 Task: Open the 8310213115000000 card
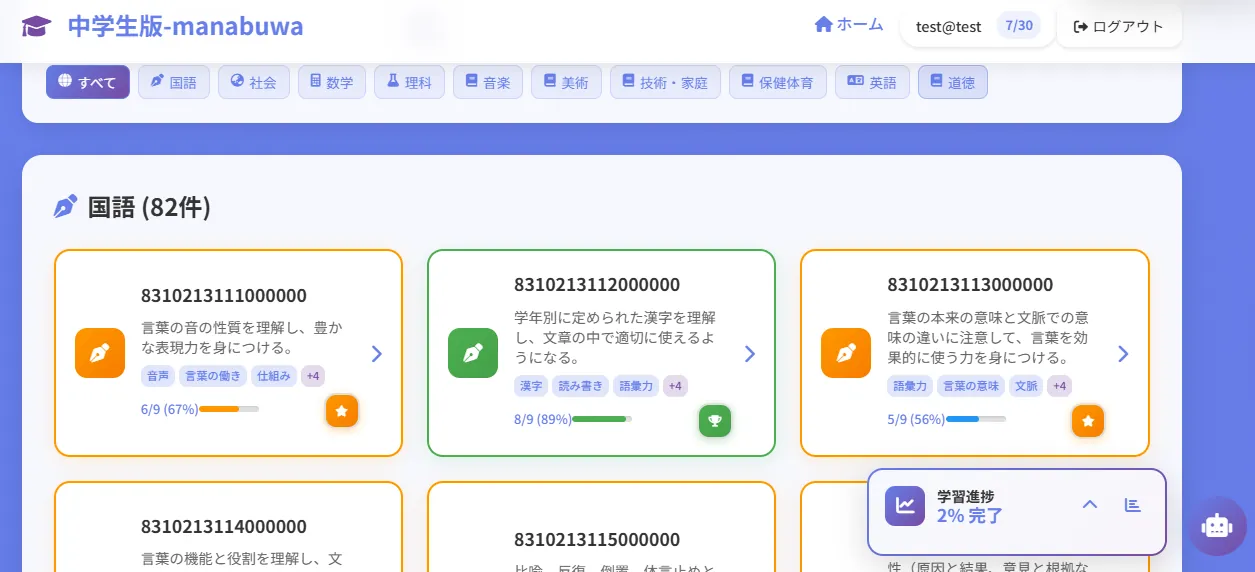pyautogui.click(x=601, y=527)
